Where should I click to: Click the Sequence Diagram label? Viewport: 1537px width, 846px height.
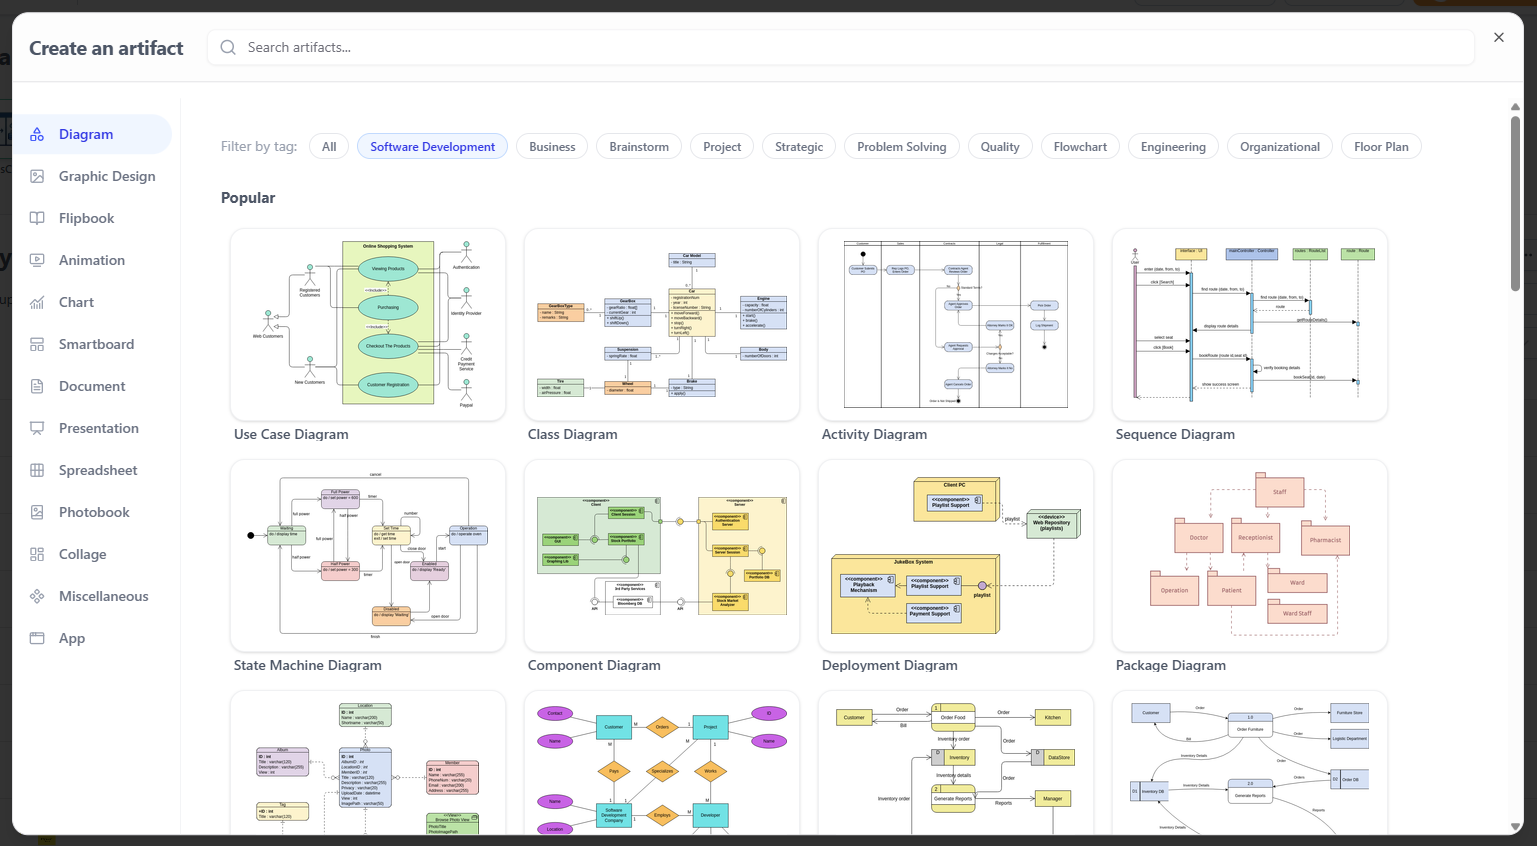1175,434
